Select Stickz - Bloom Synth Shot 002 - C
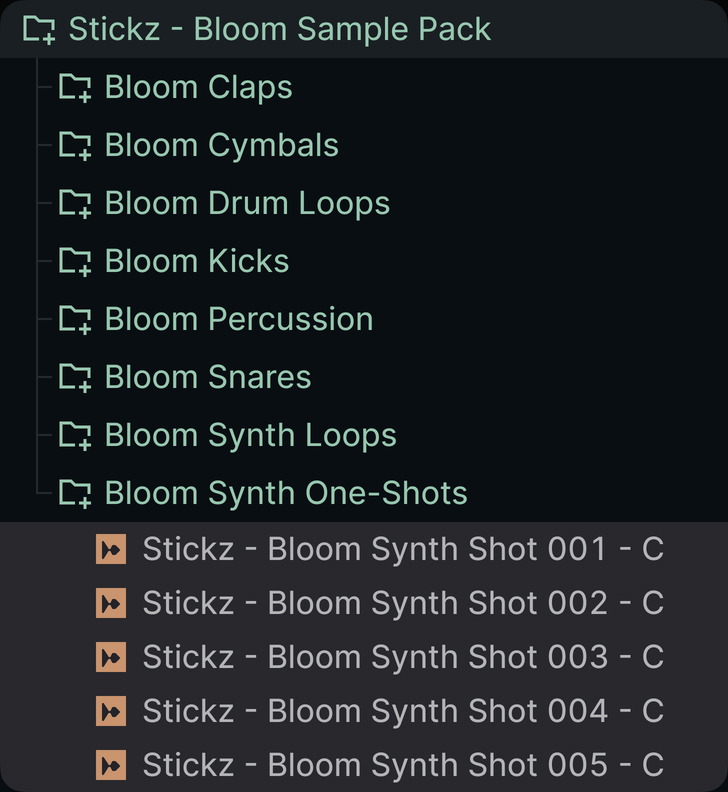Screen dimensions: 728x792 402,603
